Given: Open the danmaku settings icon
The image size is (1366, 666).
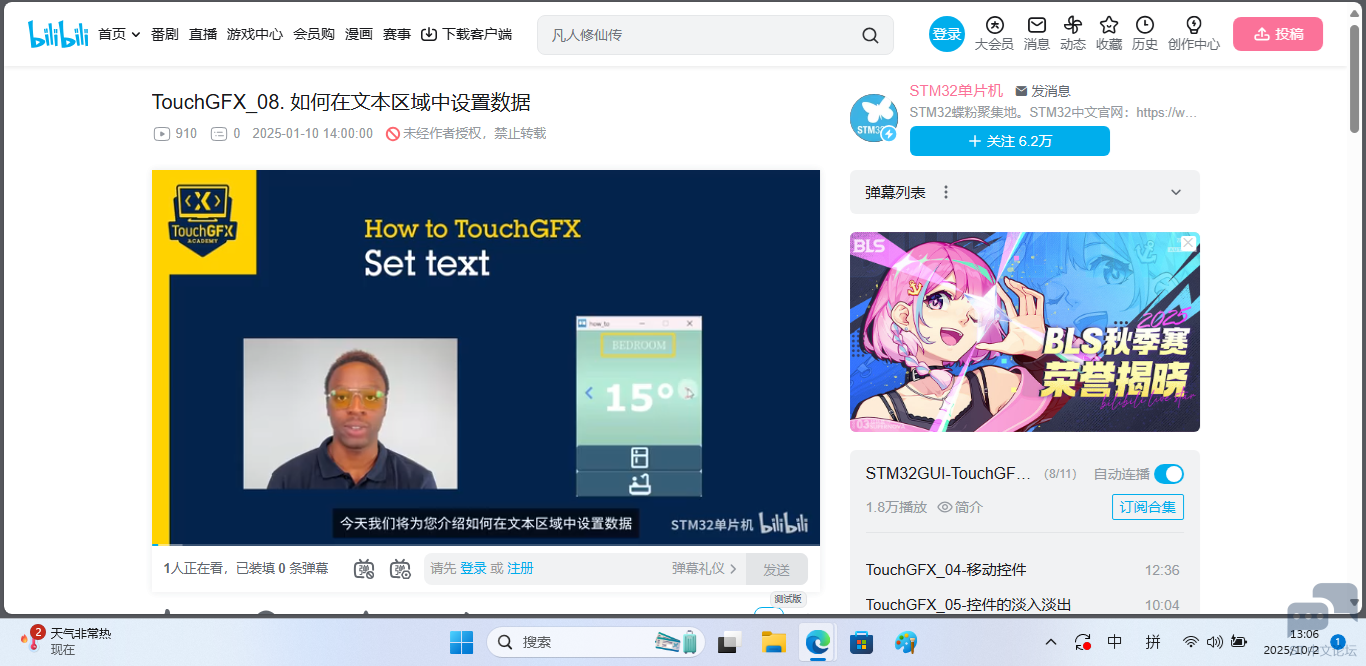Looking at the screenshot, I should [x=400, y=569].
